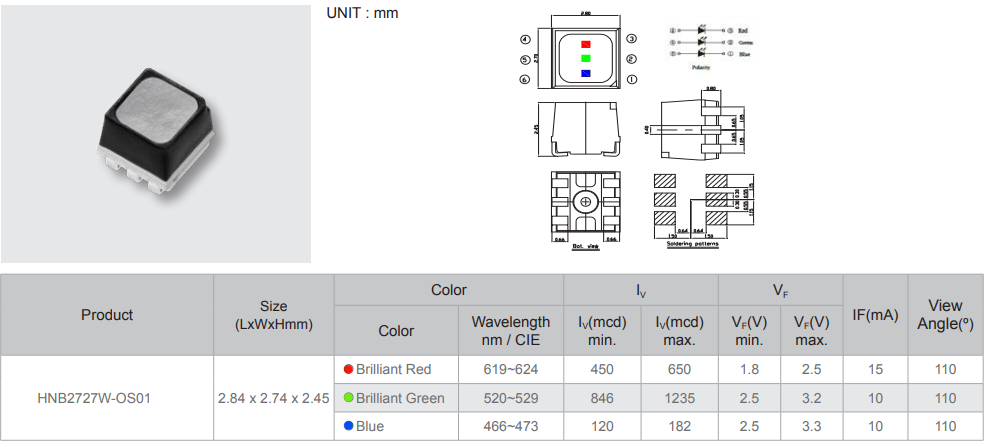The width and height of the screenshot is (987, 447).
Task: Click the green dot beside Brilliant Green
Action: pyautogui.click(x=348, y=398)
